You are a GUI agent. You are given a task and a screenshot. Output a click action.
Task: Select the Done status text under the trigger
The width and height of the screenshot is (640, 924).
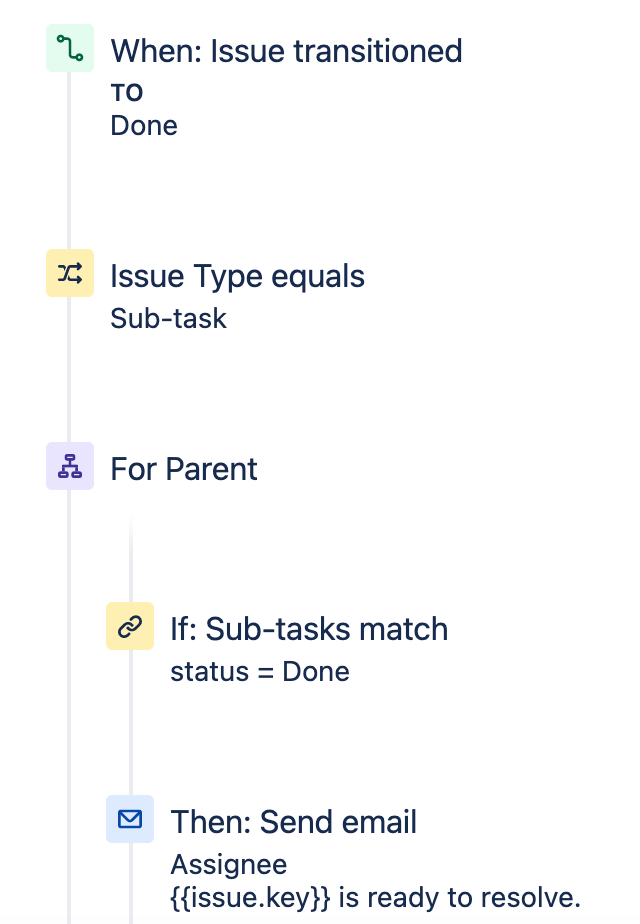coord(143,125)
